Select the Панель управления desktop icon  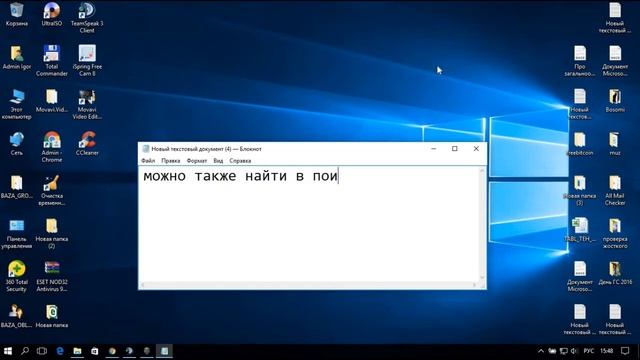(x=17, y=233)
